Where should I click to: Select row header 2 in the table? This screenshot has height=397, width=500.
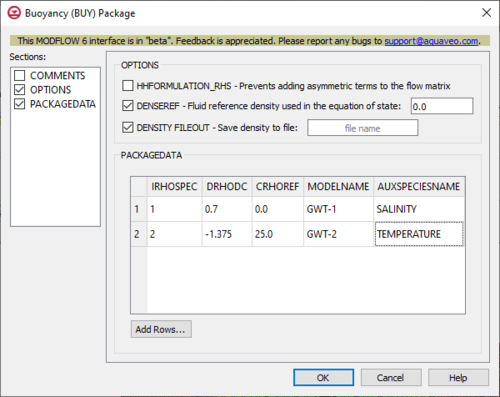[x=139, y=234]
